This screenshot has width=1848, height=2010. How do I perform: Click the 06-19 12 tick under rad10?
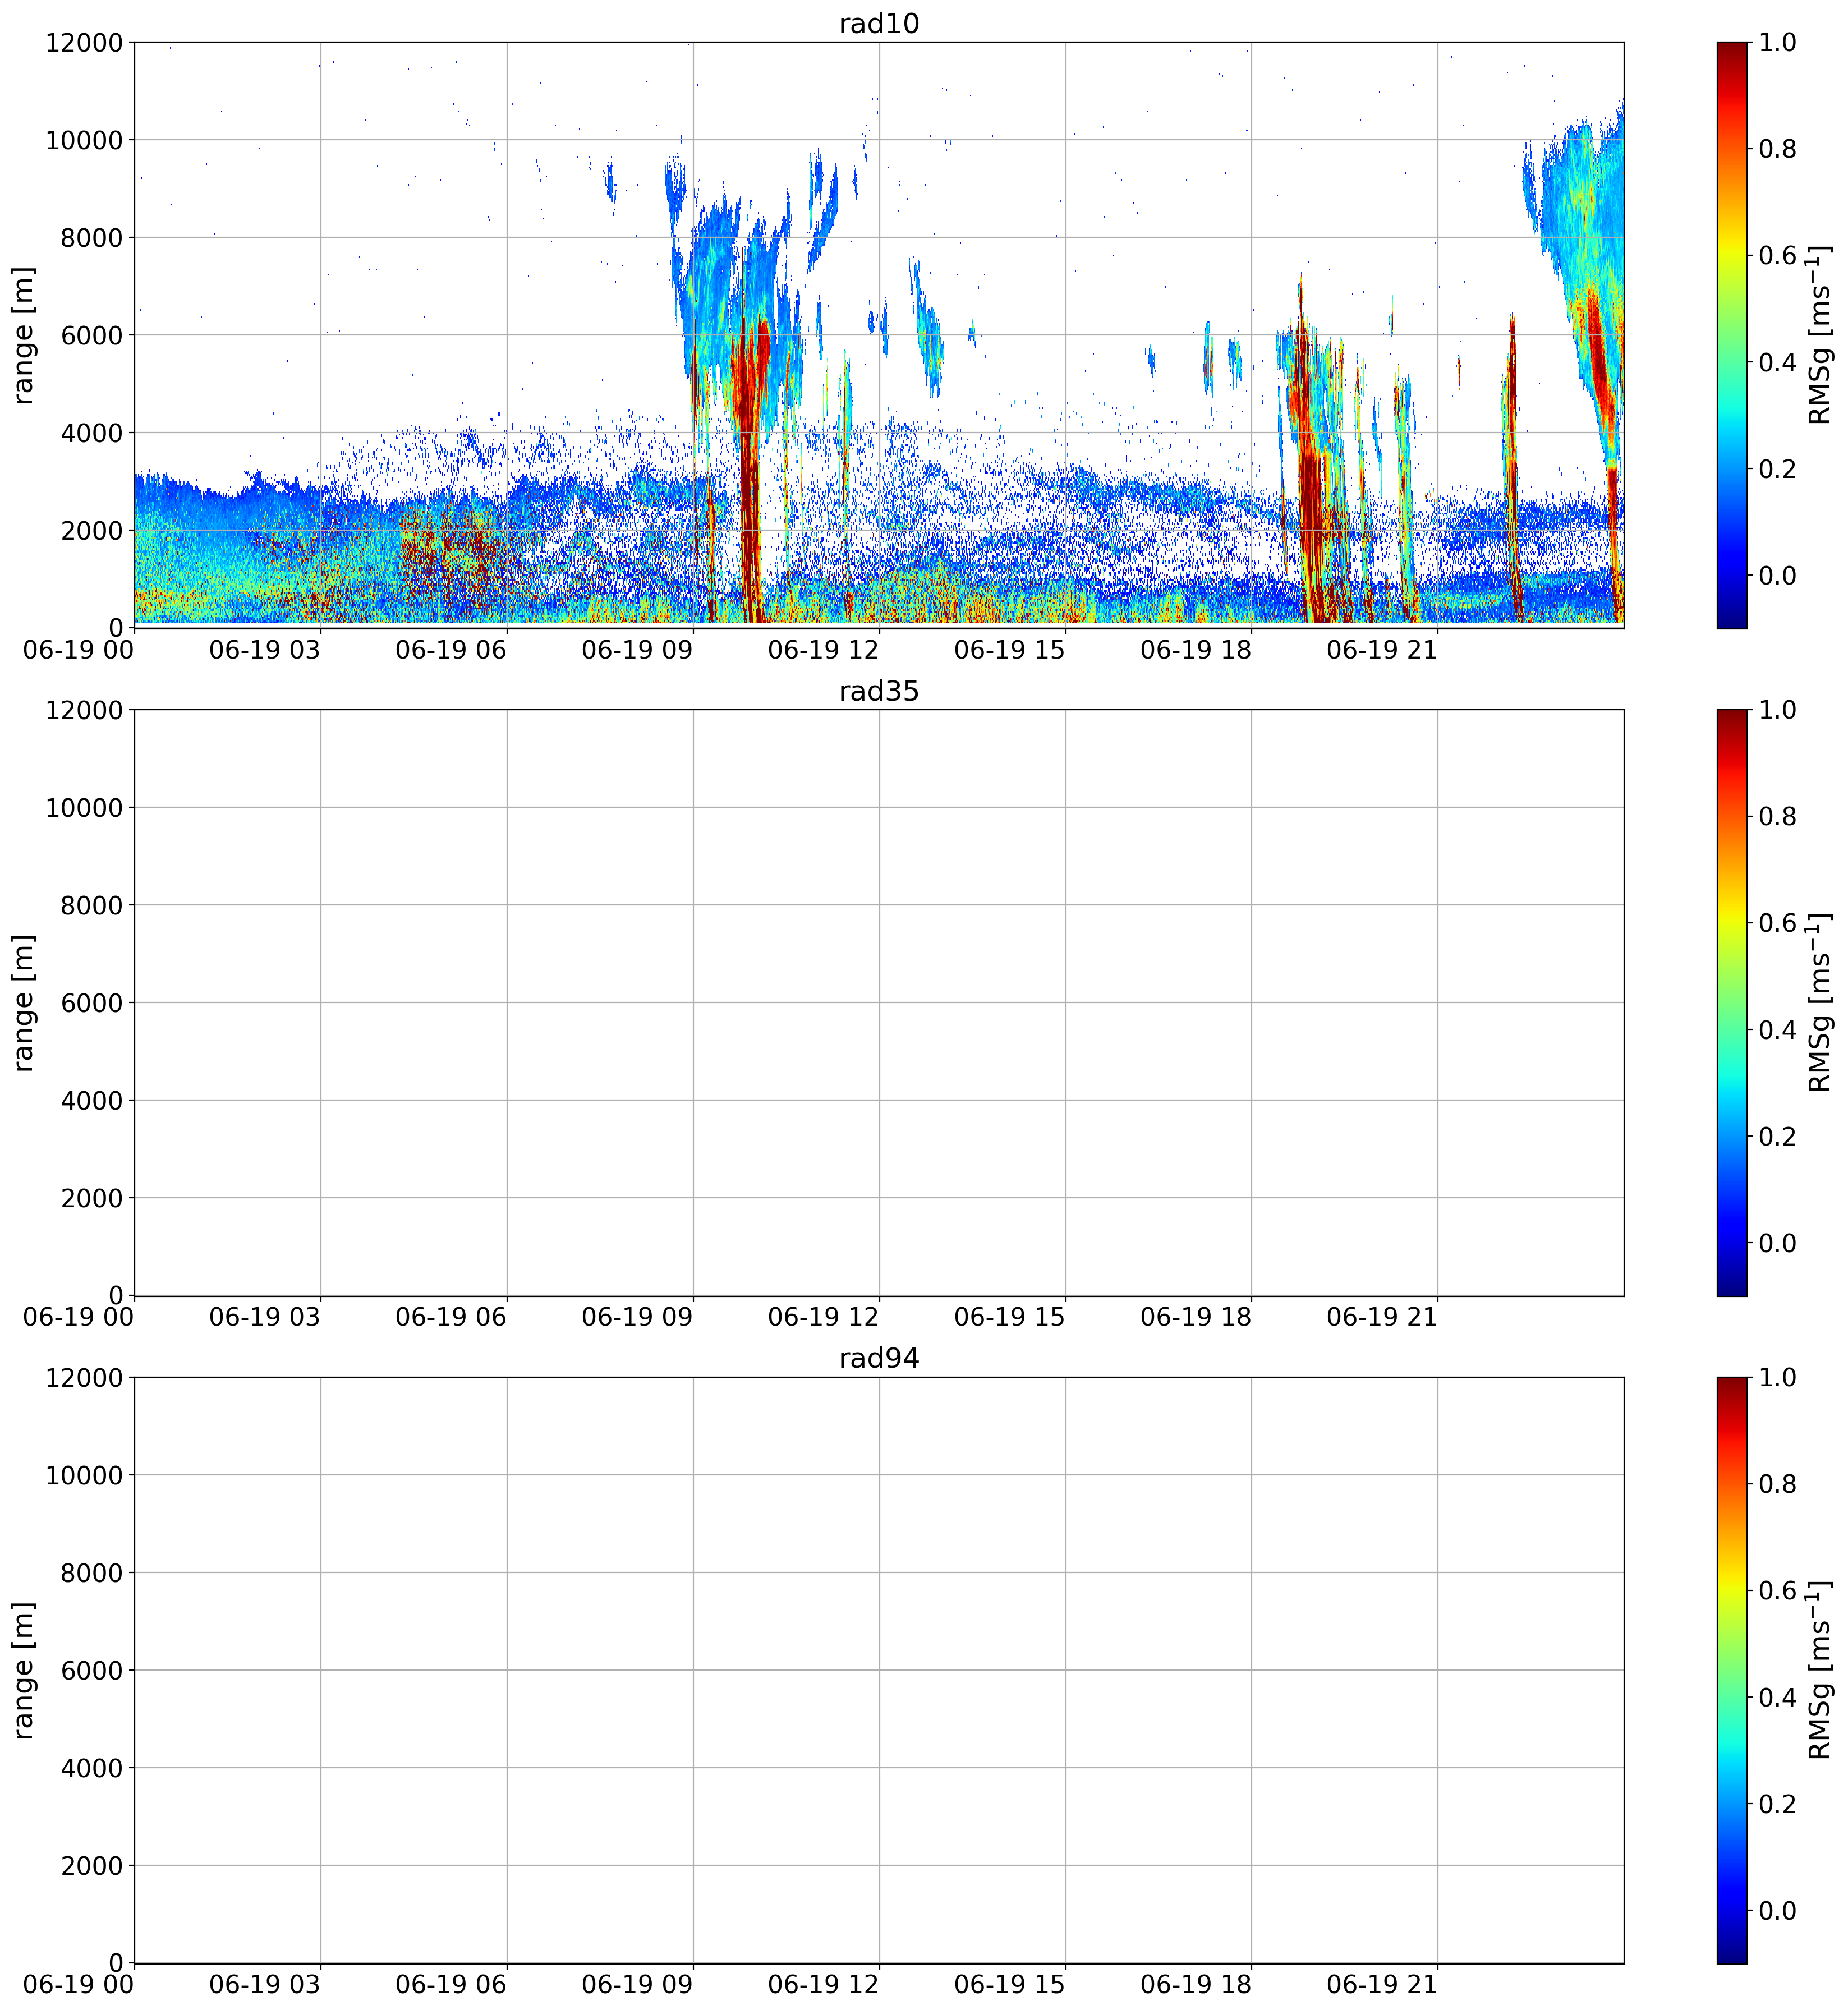coord(823,650)
